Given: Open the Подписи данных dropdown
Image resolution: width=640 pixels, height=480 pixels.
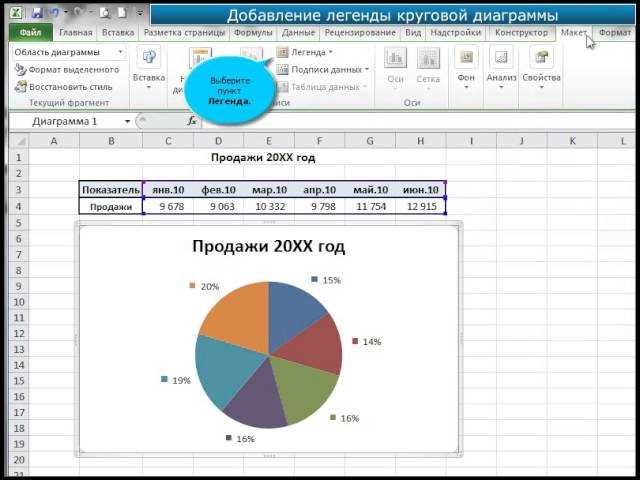Looking at the screenshot, I should coord(322,70).
